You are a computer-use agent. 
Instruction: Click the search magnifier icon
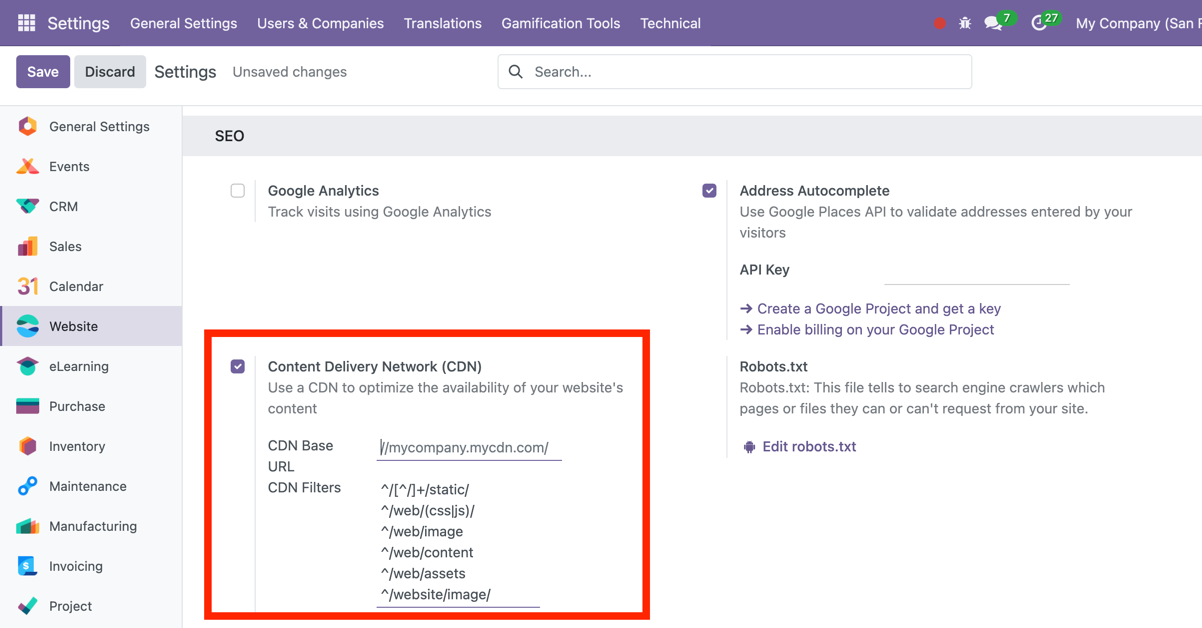pos(516,72)
